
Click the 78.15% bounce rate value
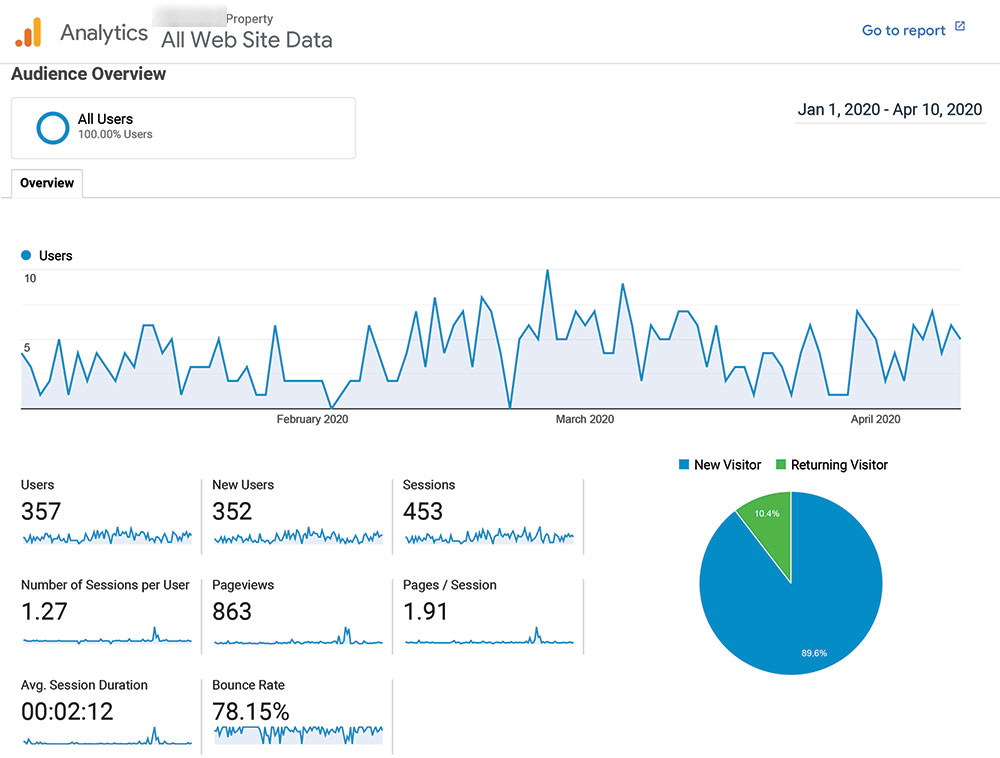[x=251, y=711]
